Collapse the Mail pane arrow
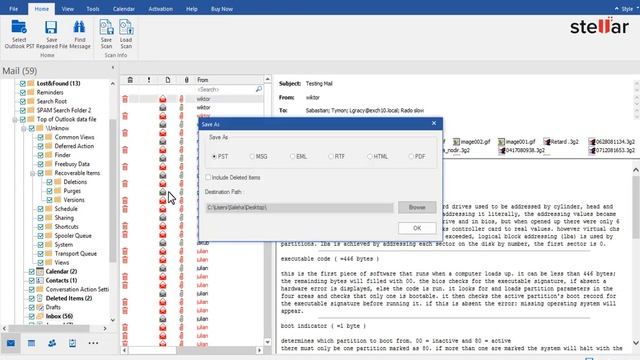The width and height of the screenshot is (640, 360). point(113,68)
